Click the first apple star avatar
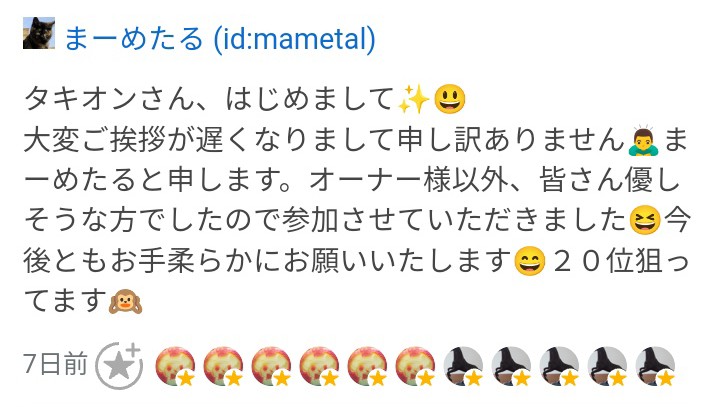The image size is (720, 407). 175,366
